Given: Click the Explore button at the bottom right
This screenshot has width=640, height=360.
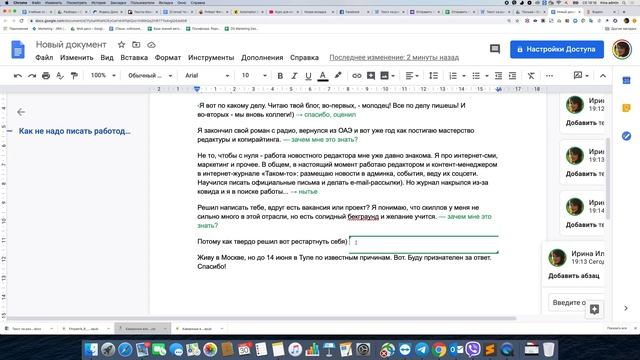Looking at the screenshot, I should pos(594,309).
